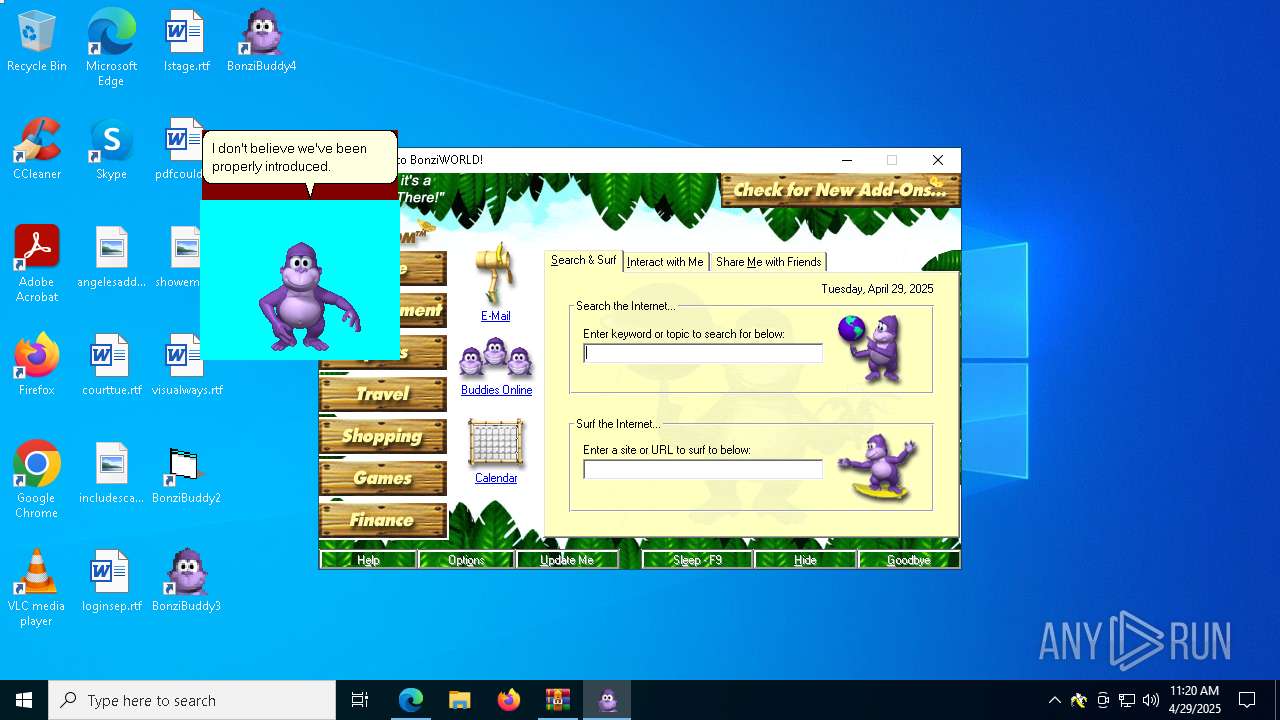Launch VLC media player shortcut
Viewport: 1280px width, 720px height.
37,588
